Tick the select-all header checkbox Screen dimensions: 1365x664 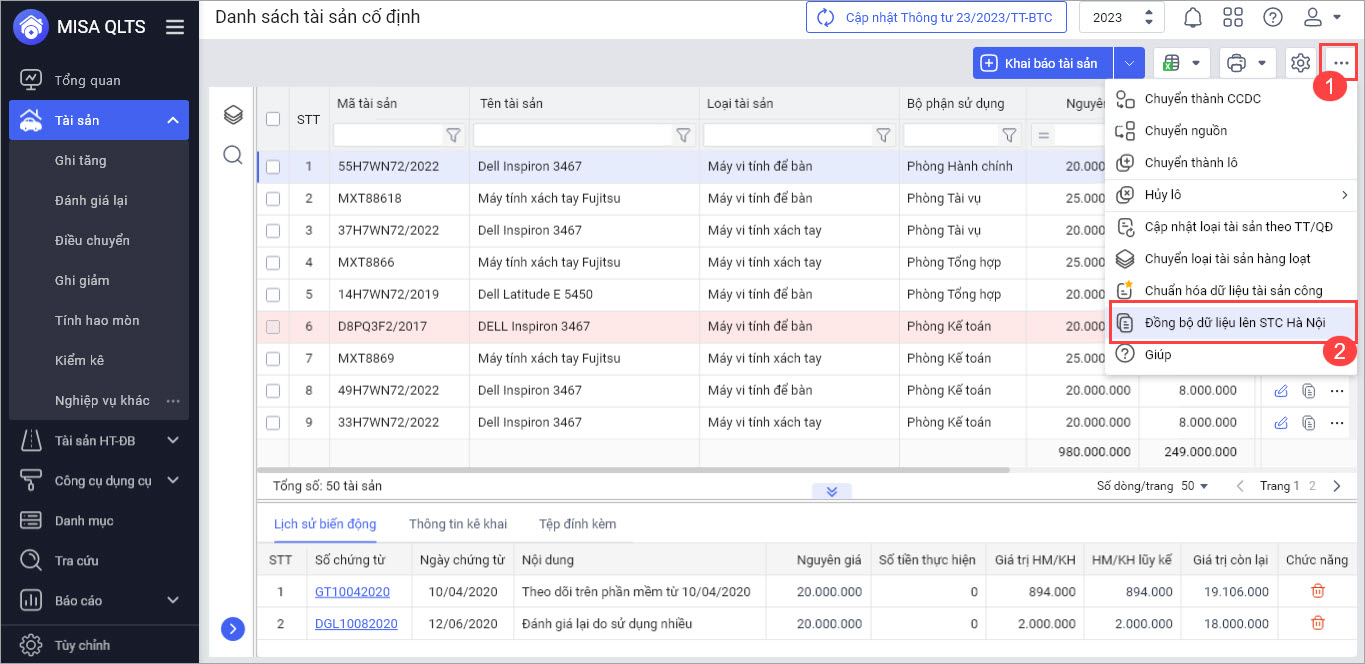coord(273,119)
